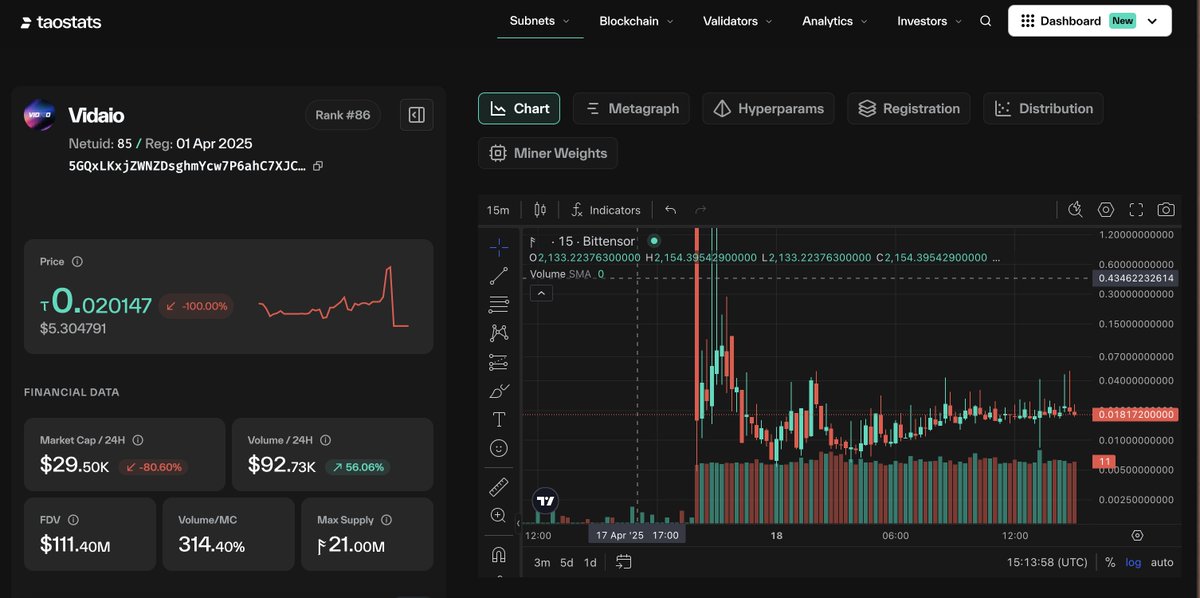Switch to the Hyperparams tab
This screenshot has height=598, width=1200.
[769, 109]
